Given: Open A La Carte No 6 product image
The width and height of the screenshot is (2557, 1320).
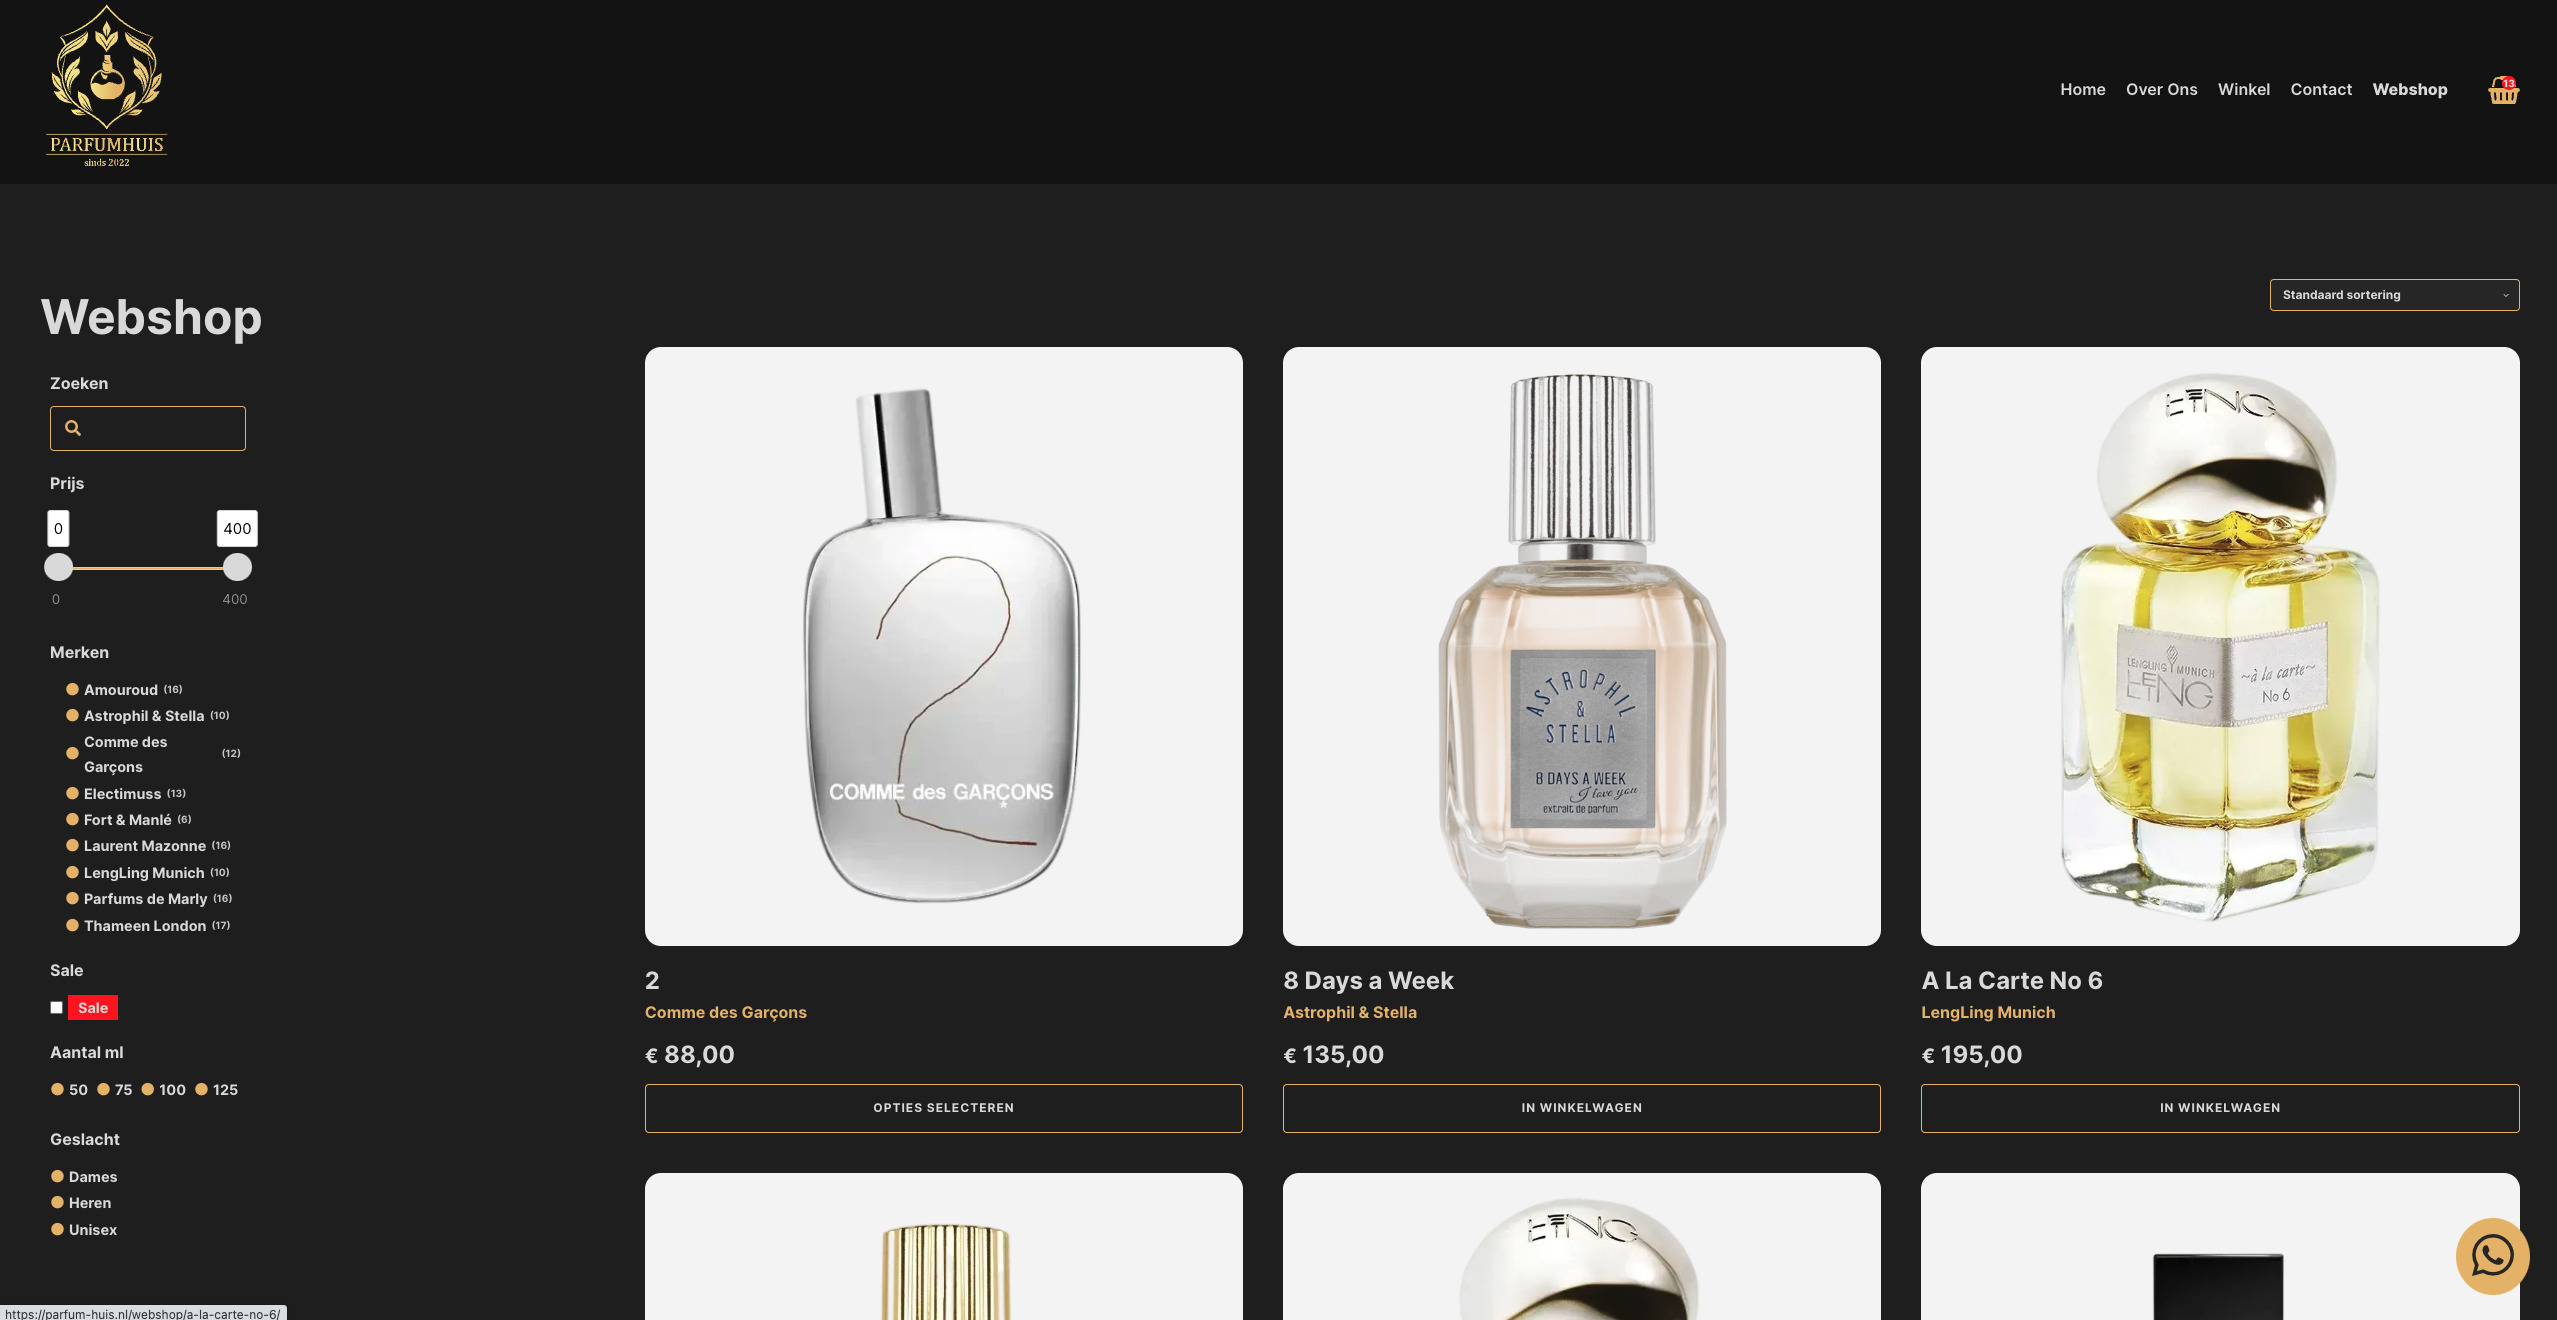Looking at the screenshot, I should tap(2220, 646).
